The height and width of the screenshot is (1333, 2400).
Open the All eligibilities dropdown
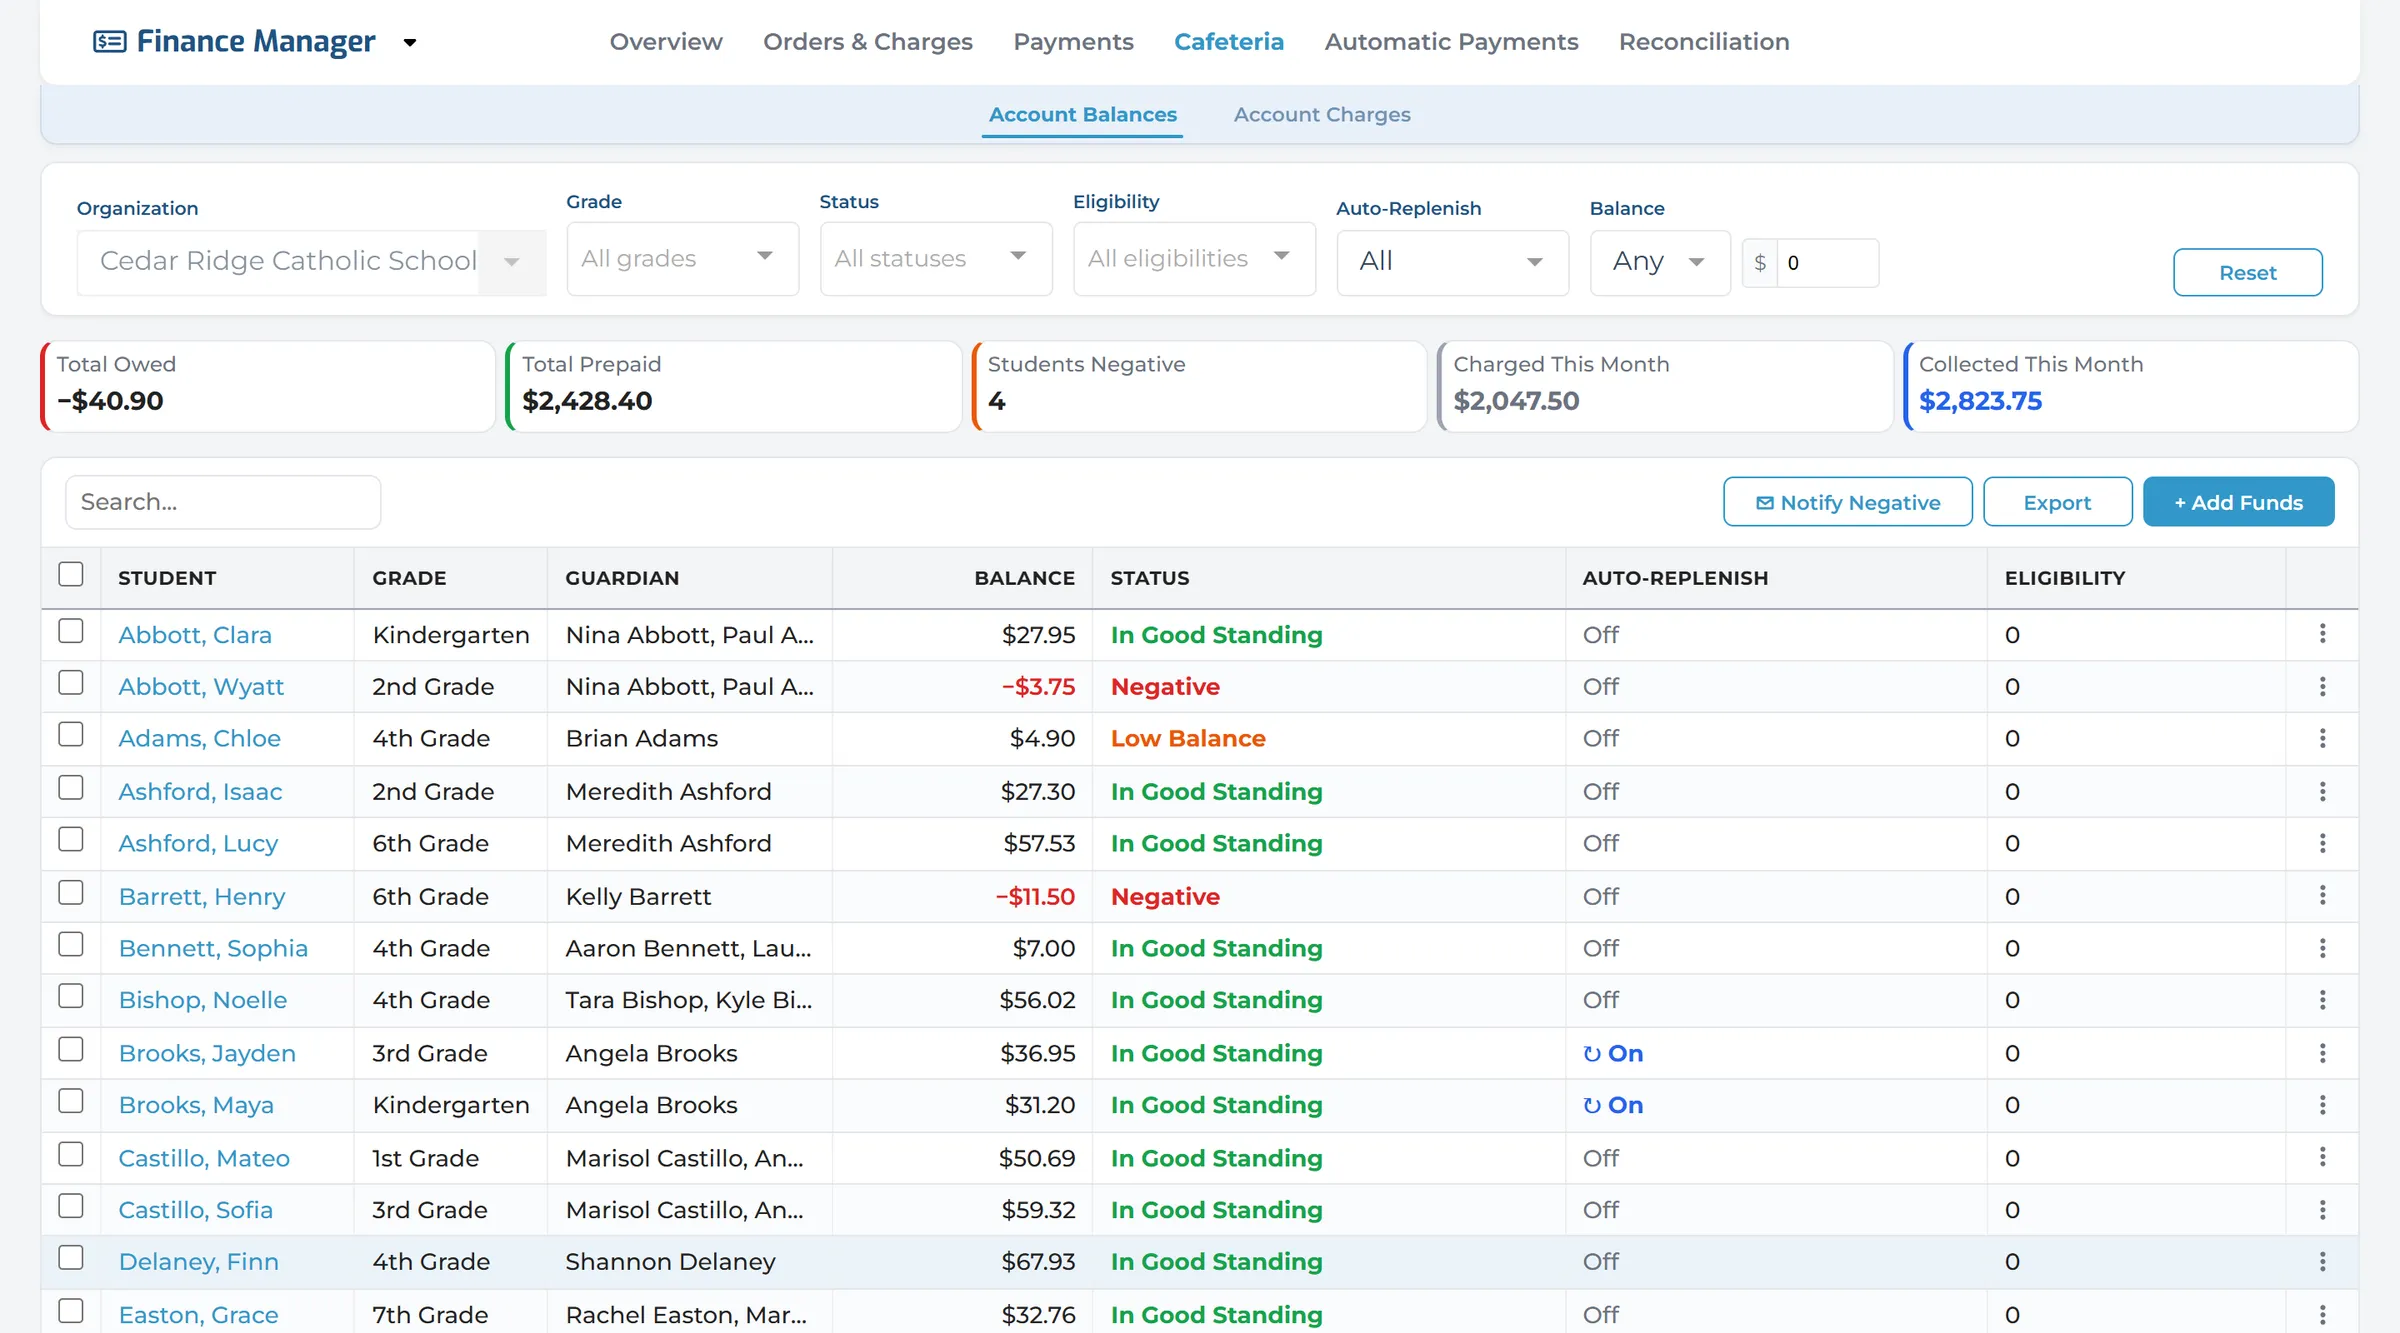tap(1194, 259)
